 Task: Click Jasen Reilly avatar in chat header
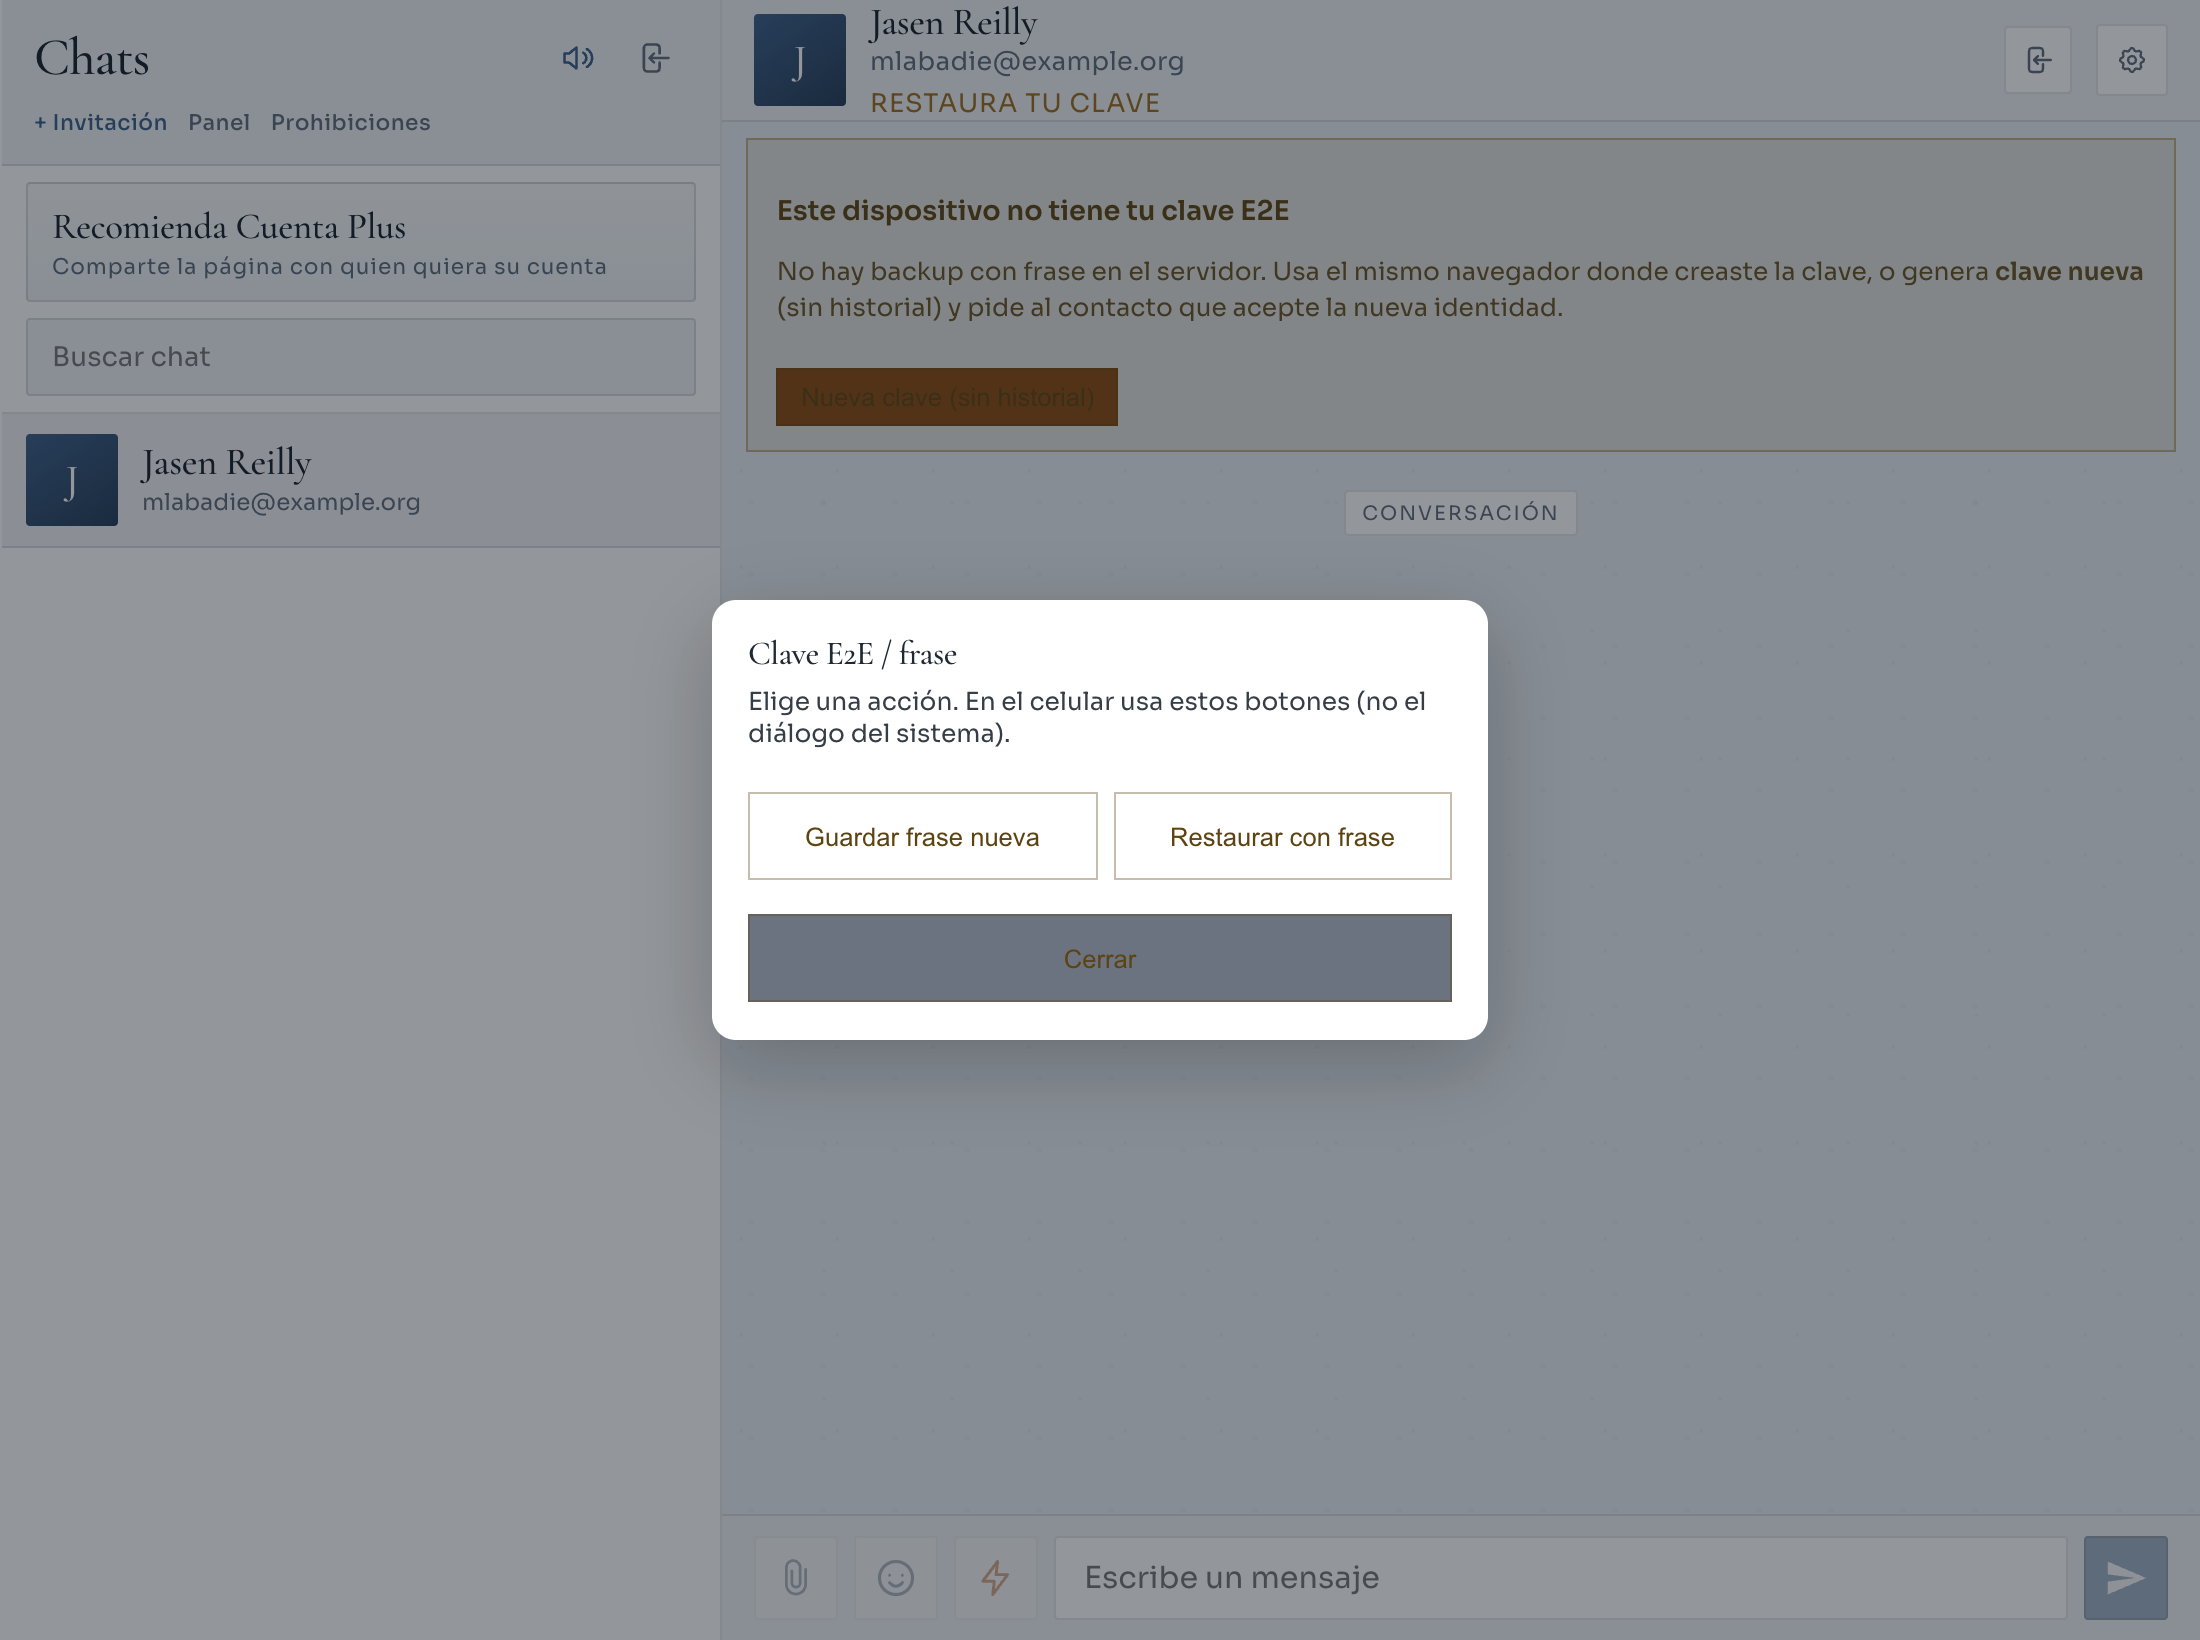799,60
